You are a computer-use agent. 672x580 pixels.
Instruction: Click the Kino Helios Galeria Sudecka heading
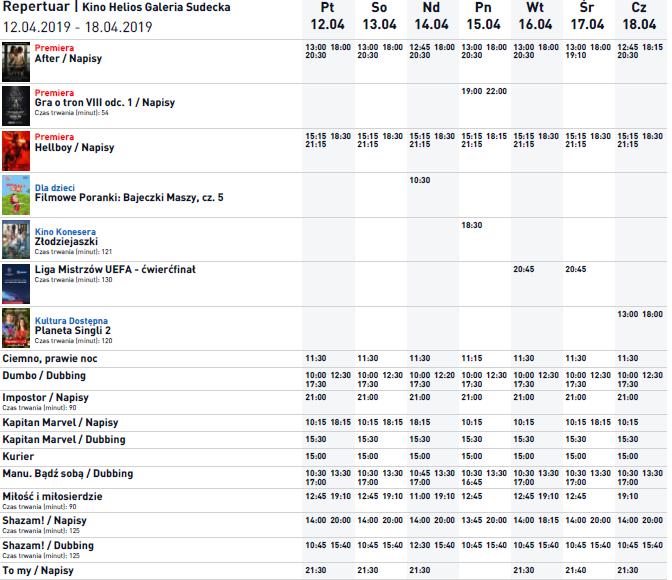156,7
